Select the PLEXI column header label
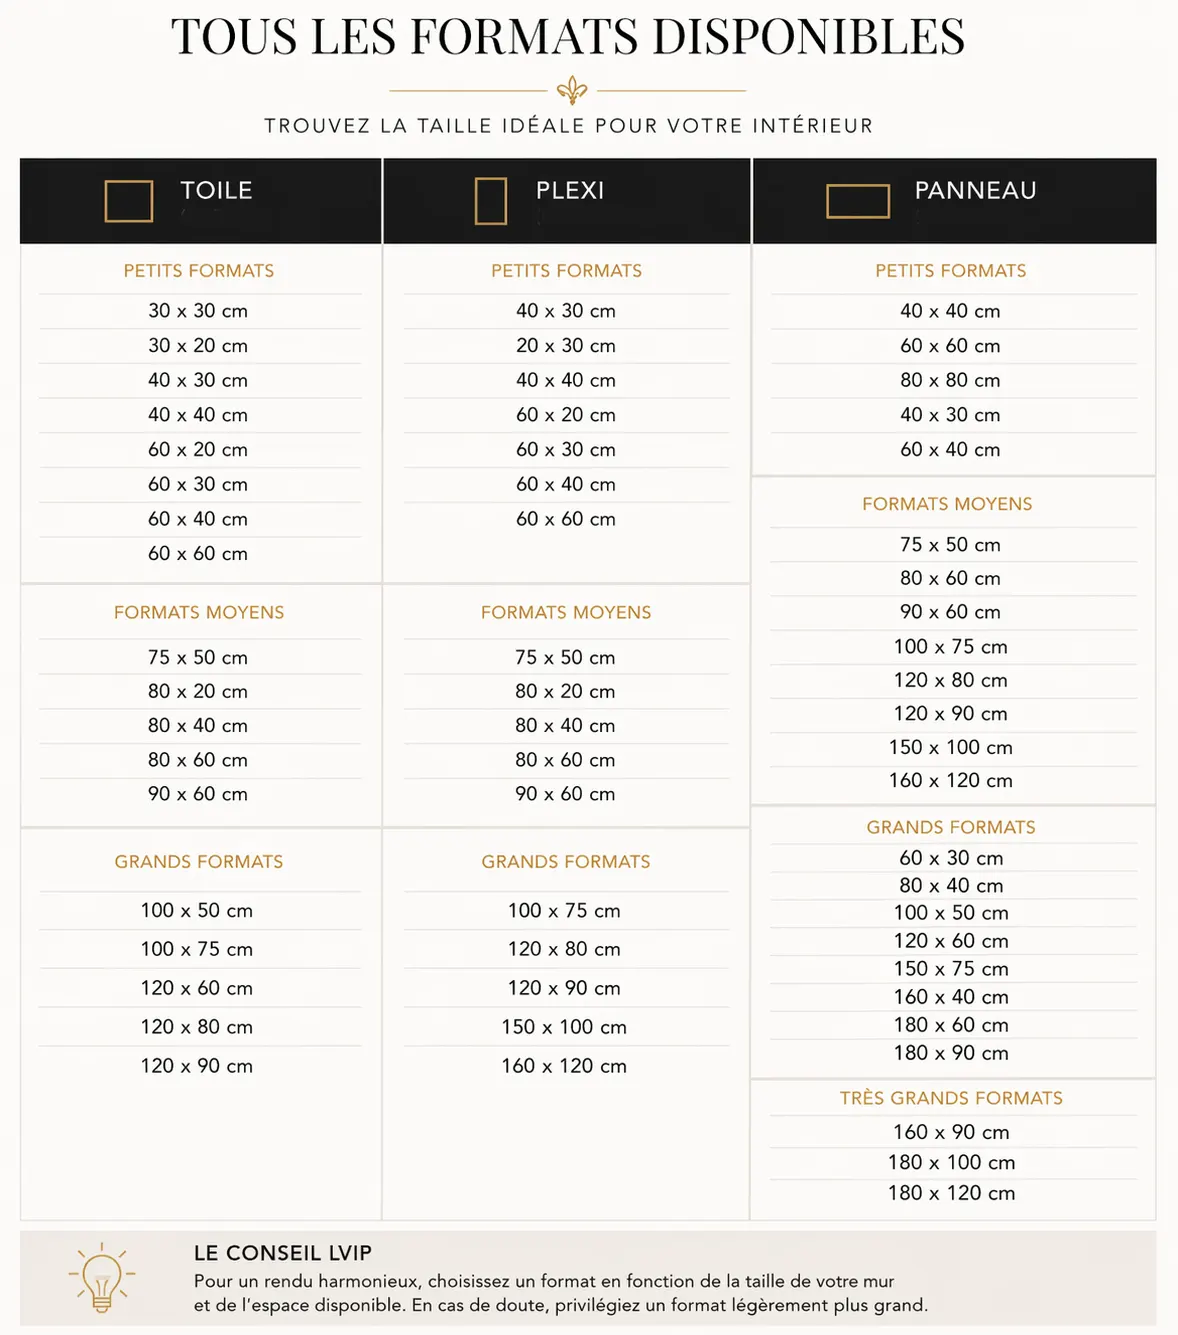 pyautogui.click(x=570, y=190)
